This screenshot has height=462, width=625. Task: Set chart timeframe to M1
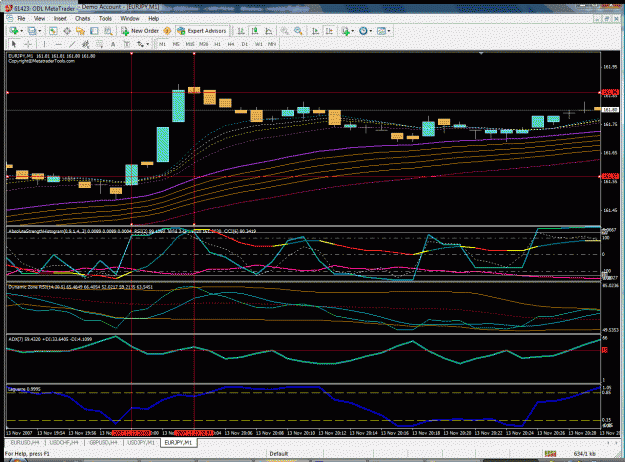coord(162,44)
